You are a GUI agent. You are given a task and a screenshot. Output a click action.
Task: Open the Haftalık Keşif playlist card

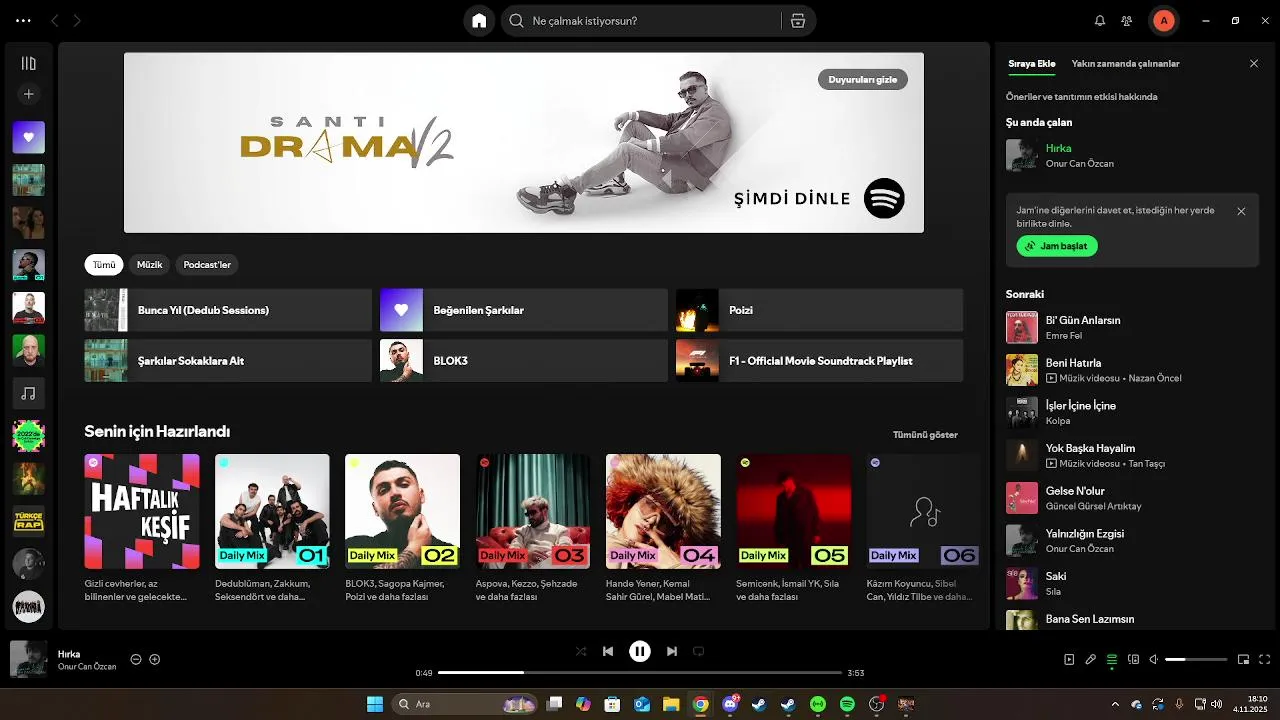click(x=142, y=529)
